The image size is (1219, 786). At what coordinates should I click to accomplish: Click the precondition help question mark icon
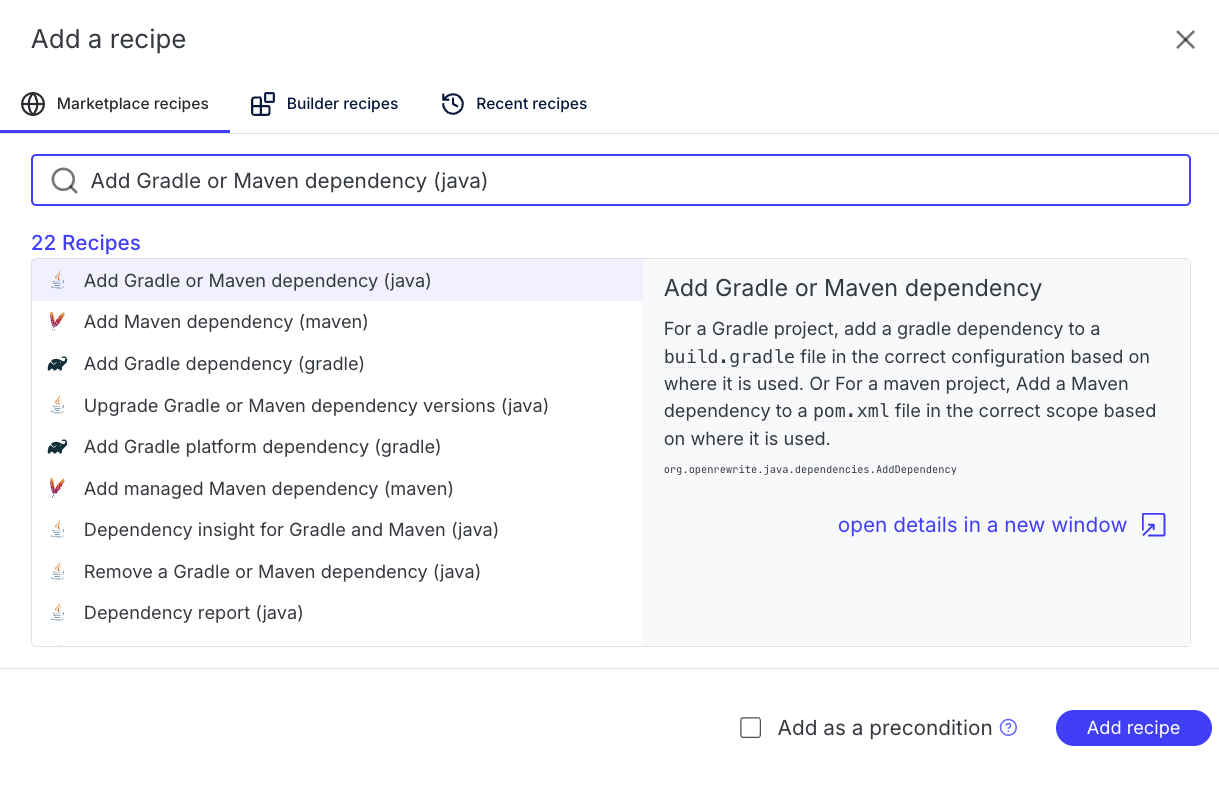(x=1009, y=728)
